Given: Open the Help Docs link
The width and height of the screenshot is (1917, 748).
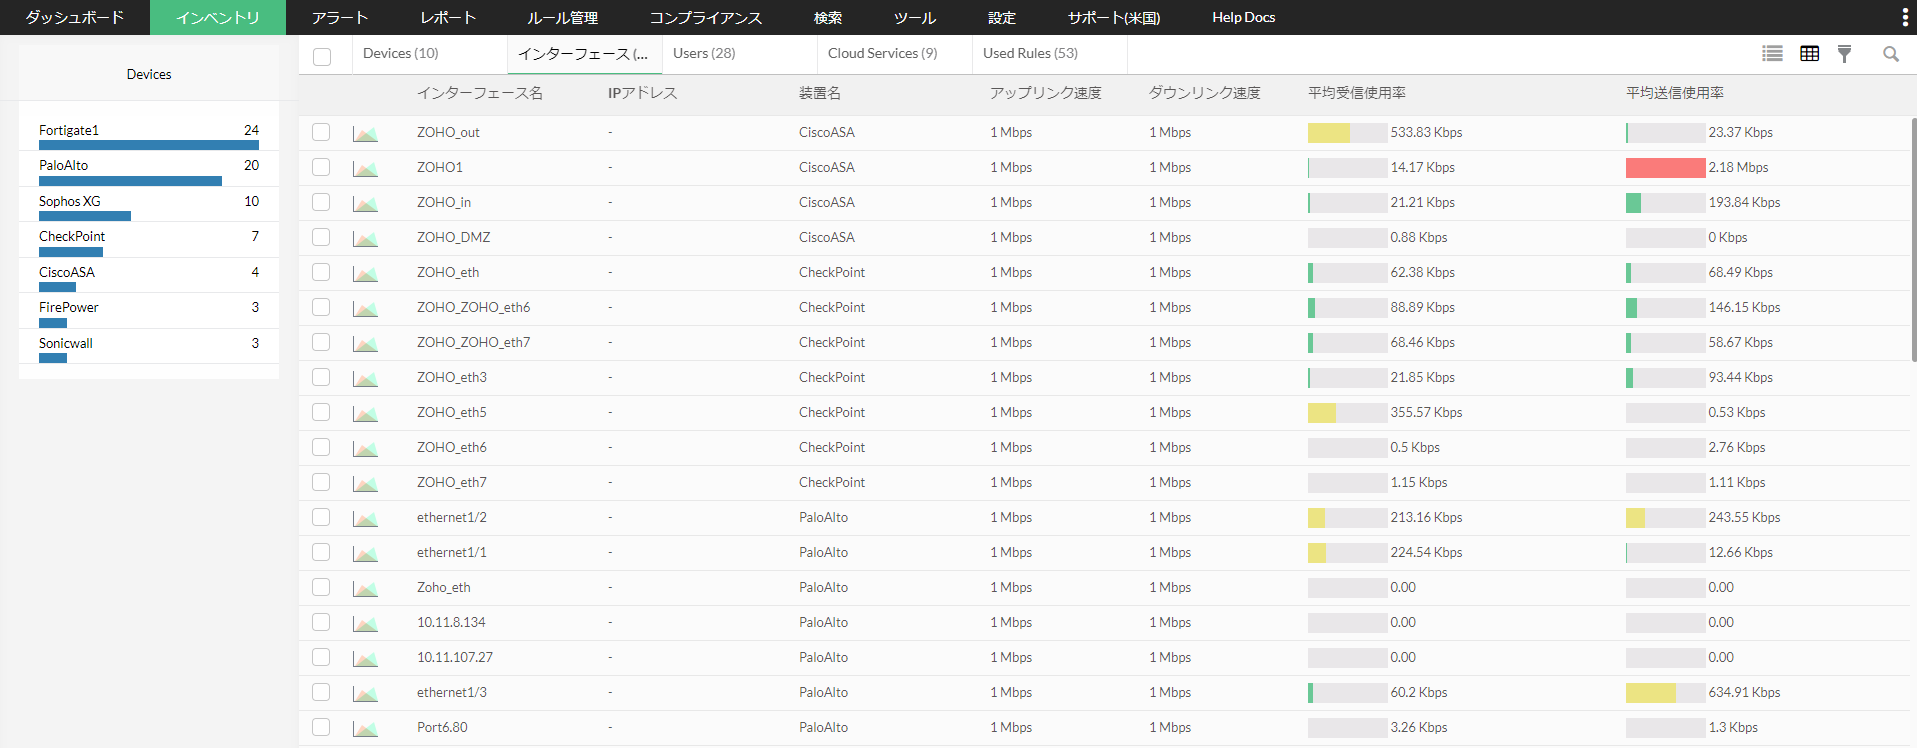Looking at the screenshot, I should click(x=1243, y=17).
